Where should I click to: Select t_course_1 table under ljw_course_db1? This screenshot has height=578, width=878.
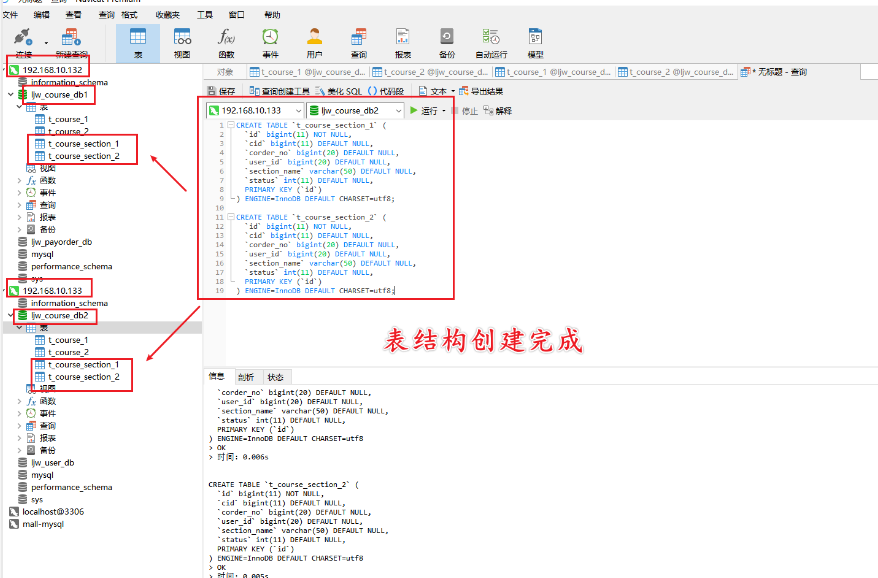click(68, 119)
